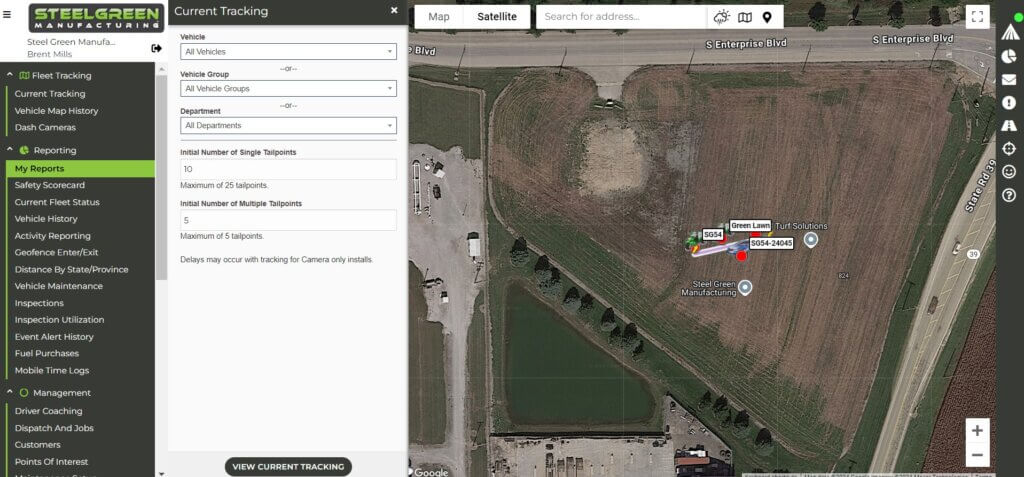Open the exclamation alert icon

[1009, 103]
